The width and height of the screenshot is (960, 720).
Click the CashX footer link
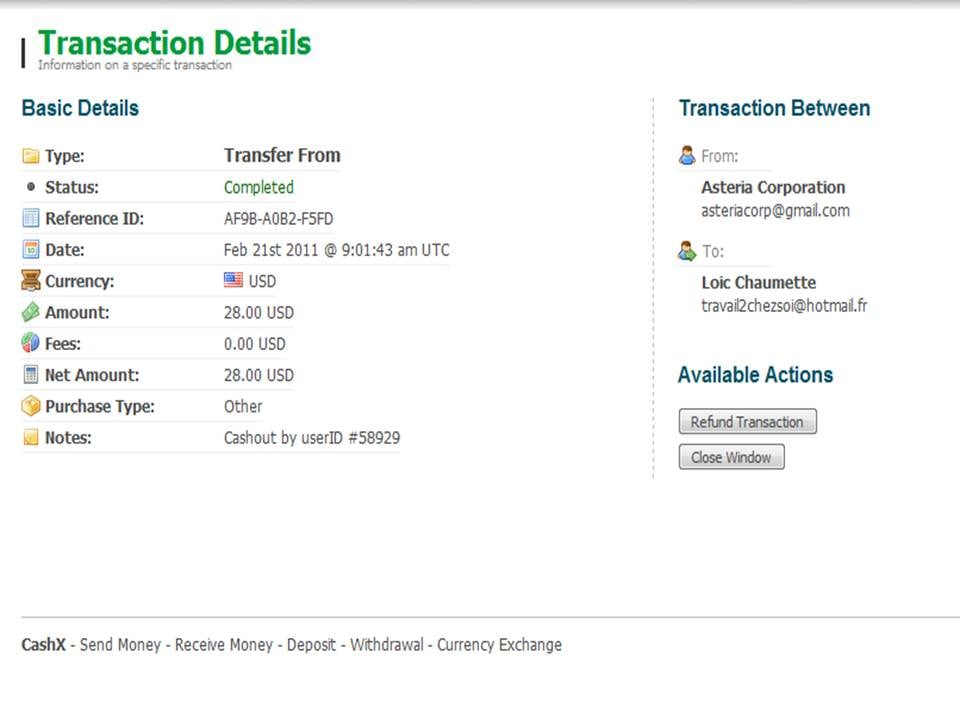click(43, 645)
